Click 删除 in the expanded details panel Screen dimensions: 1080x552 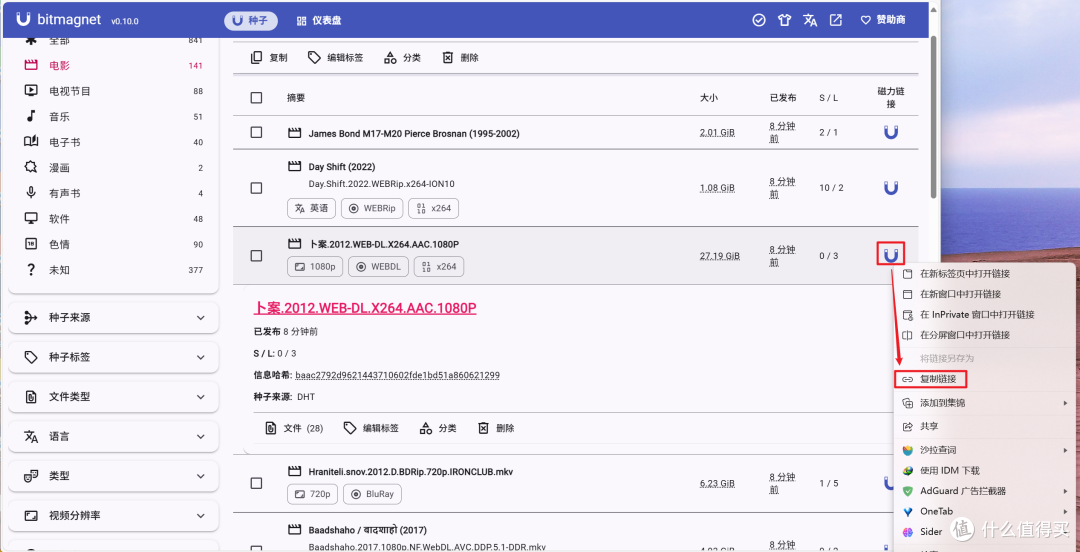click(x=496, y=428)
